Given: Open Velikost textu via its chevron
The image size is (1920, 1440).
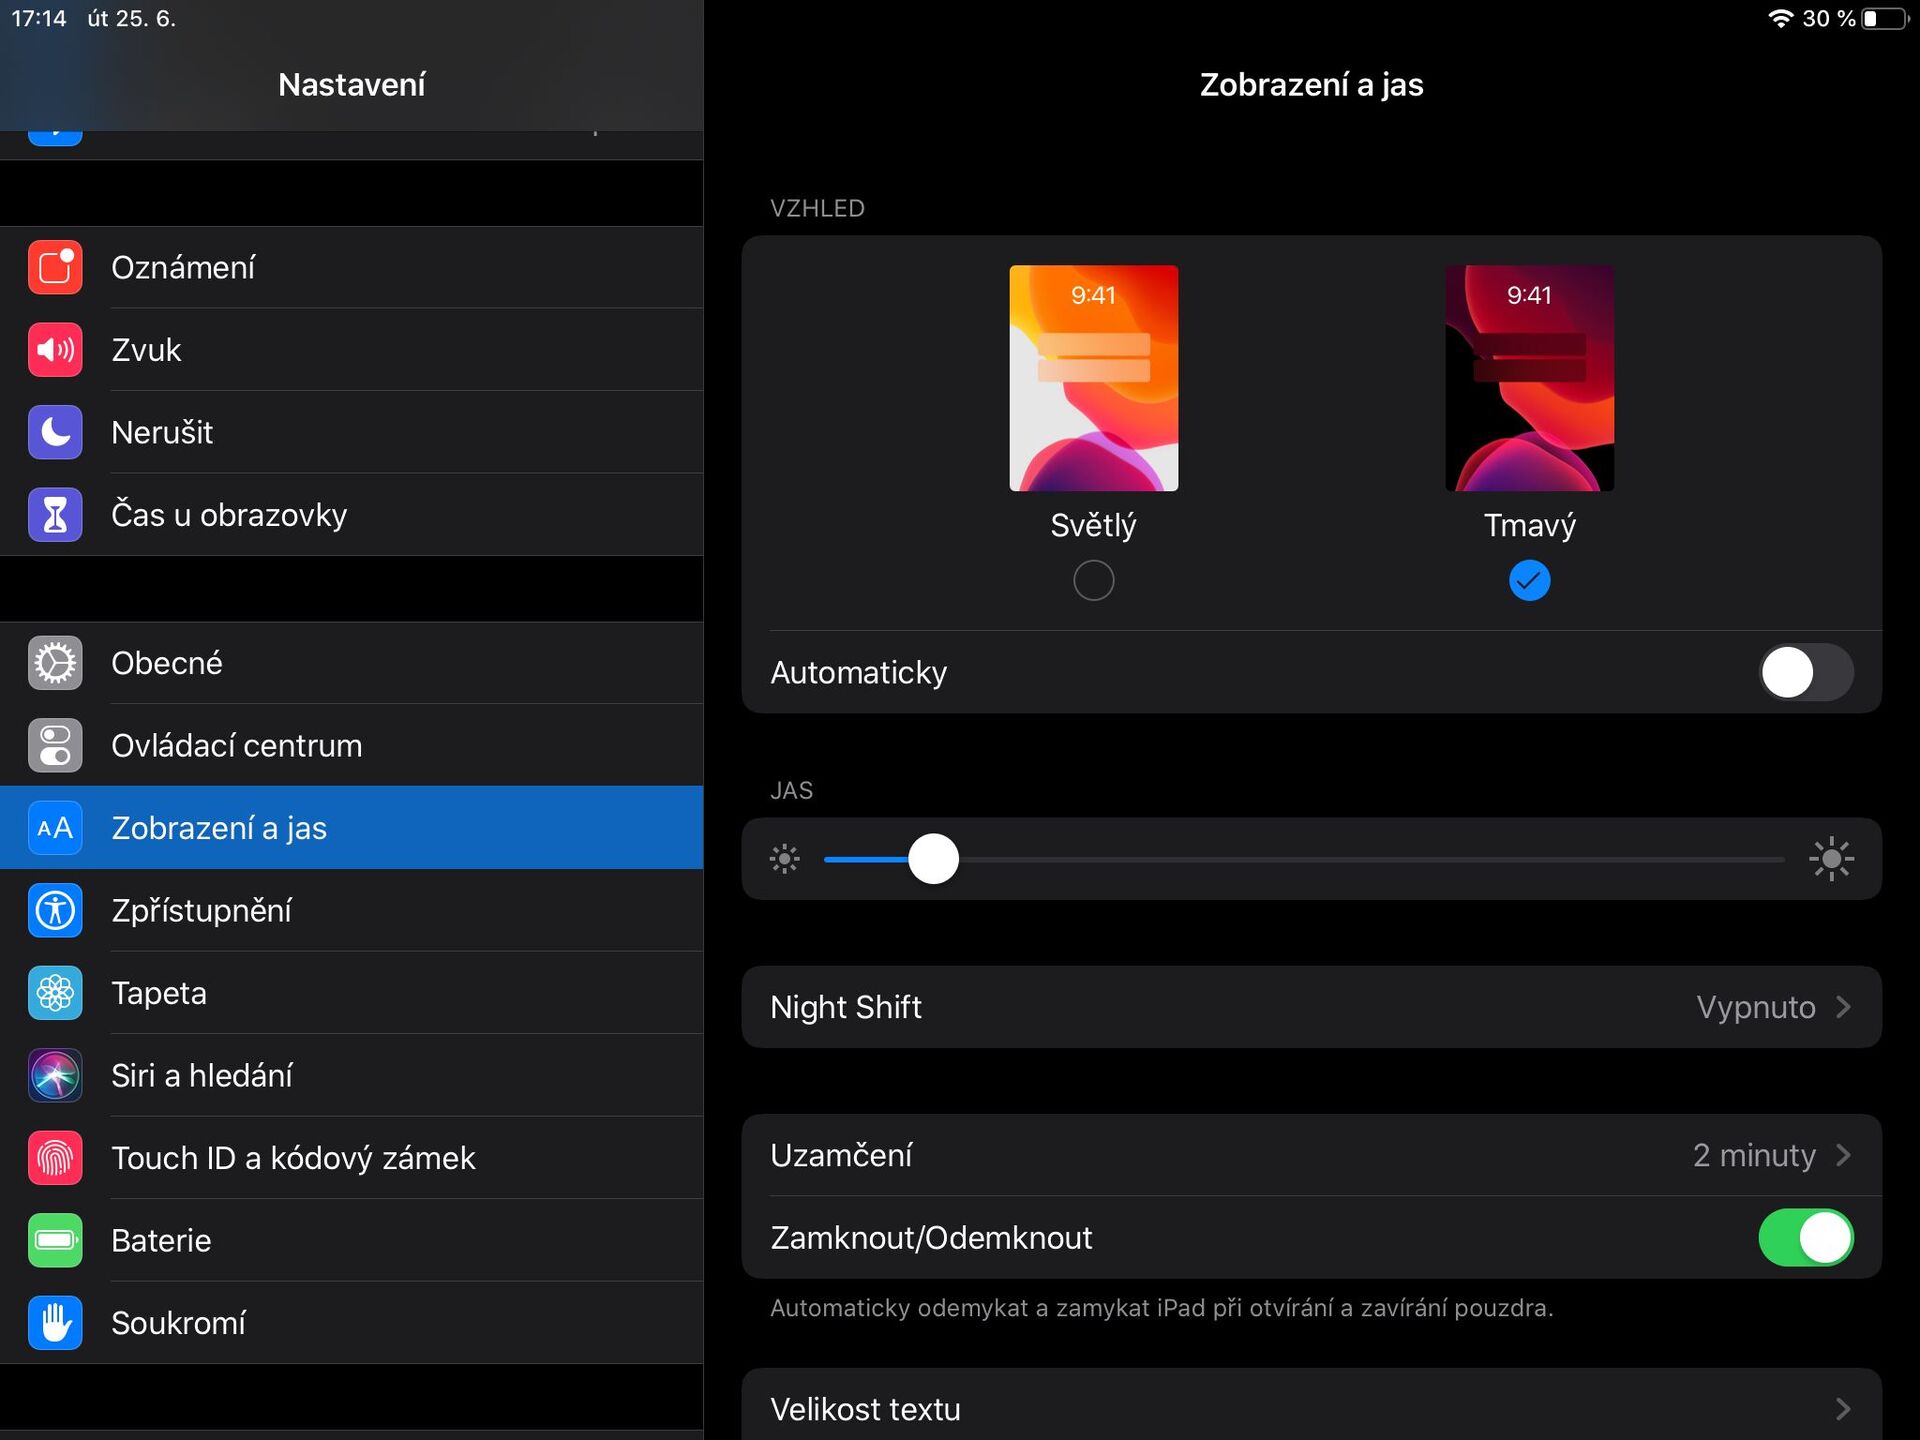Looking at the screenshot, I should tap(1843, 1409).
